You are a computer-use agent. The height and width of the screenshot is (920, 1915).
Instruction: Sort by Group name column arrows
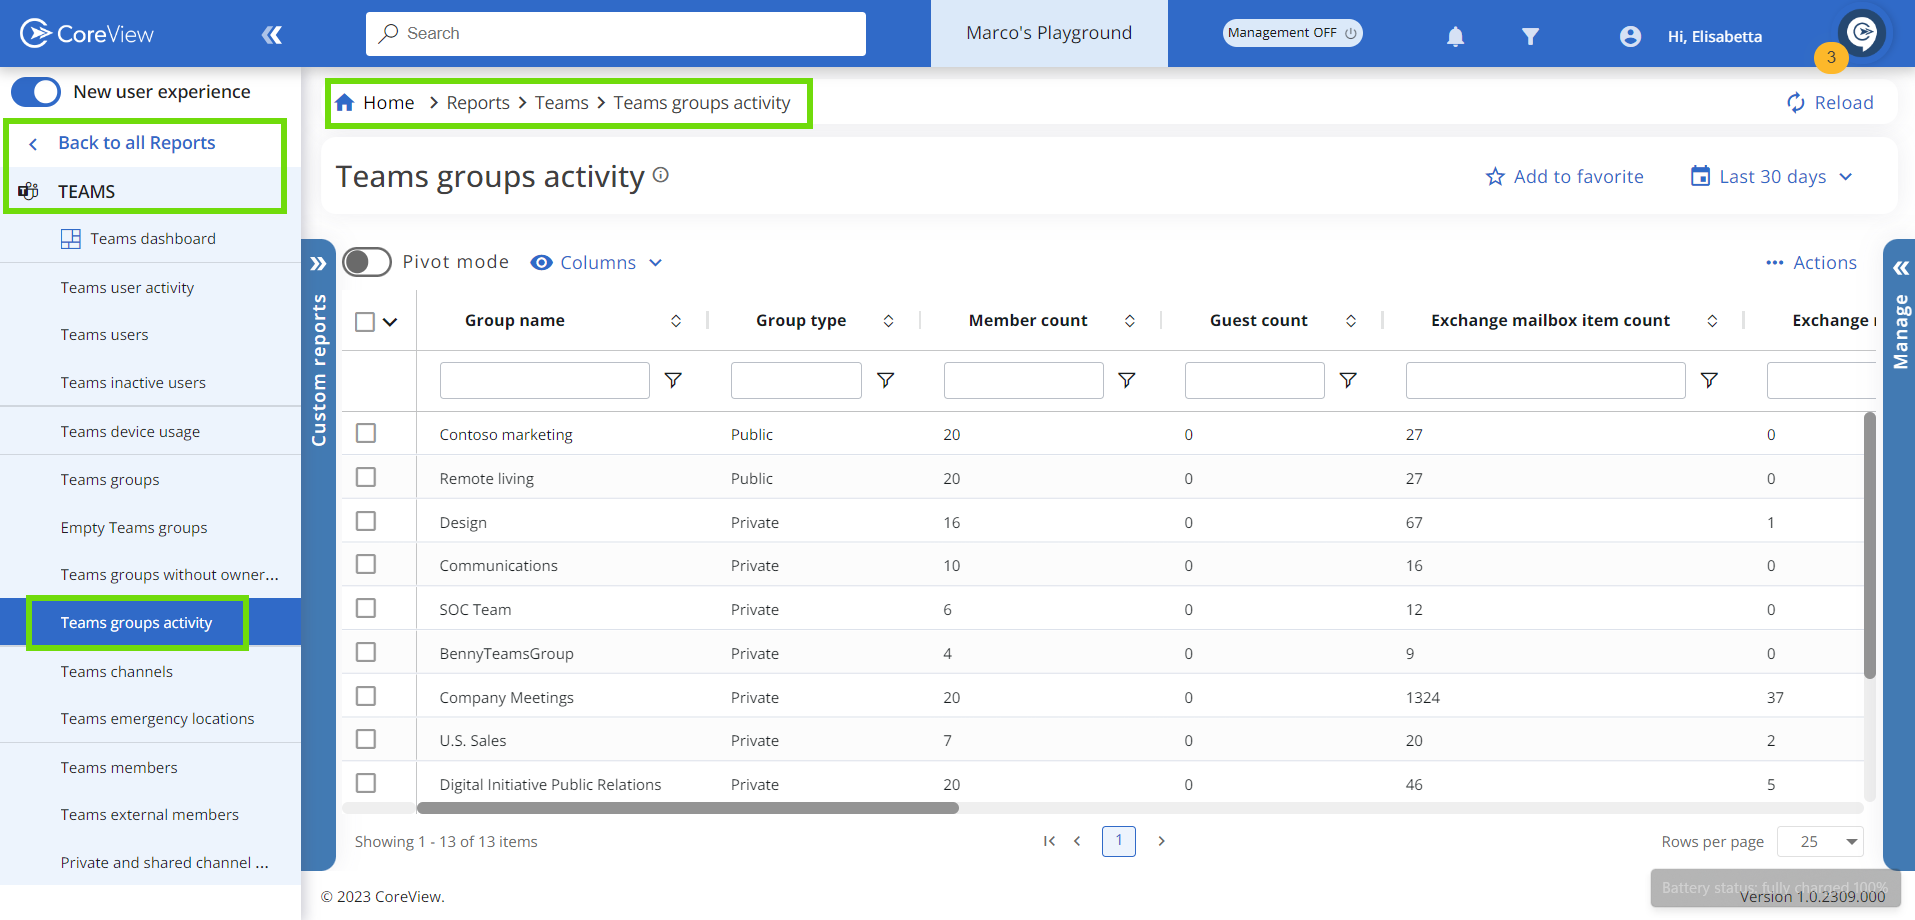coord(676,321)
